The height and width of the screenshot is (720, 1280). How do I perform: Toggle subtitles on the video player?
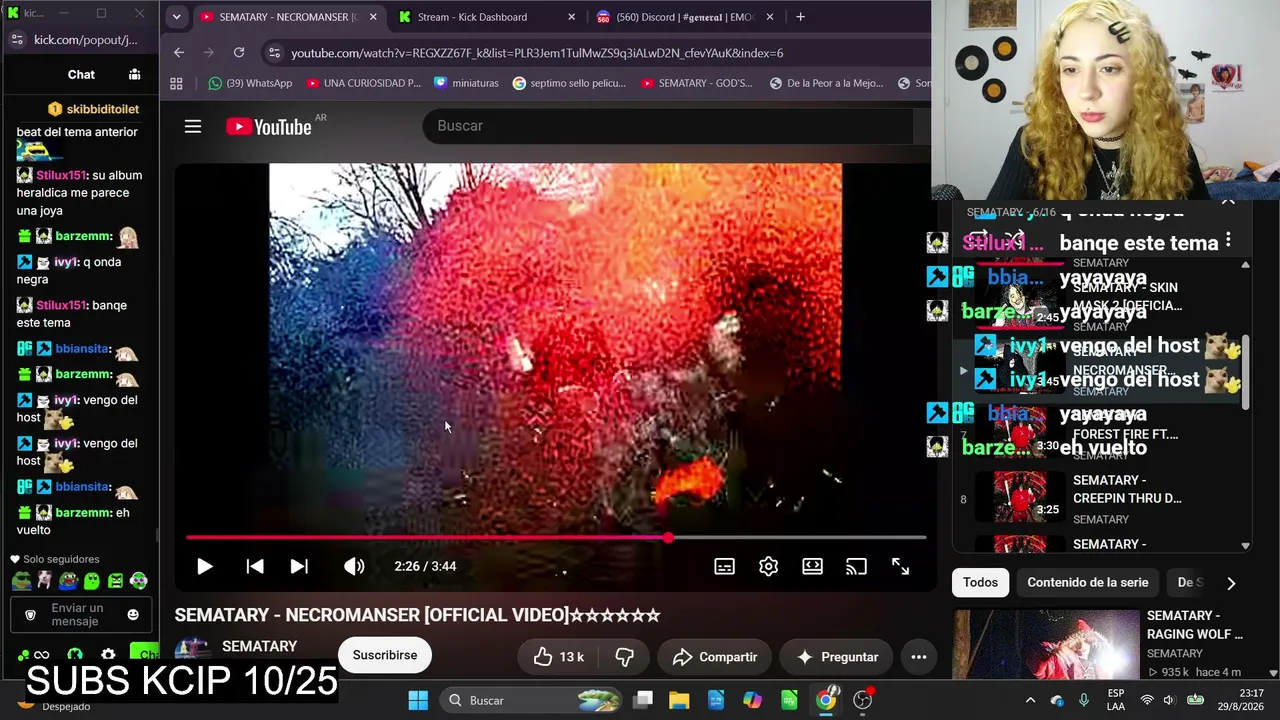(x=725, y=566)
